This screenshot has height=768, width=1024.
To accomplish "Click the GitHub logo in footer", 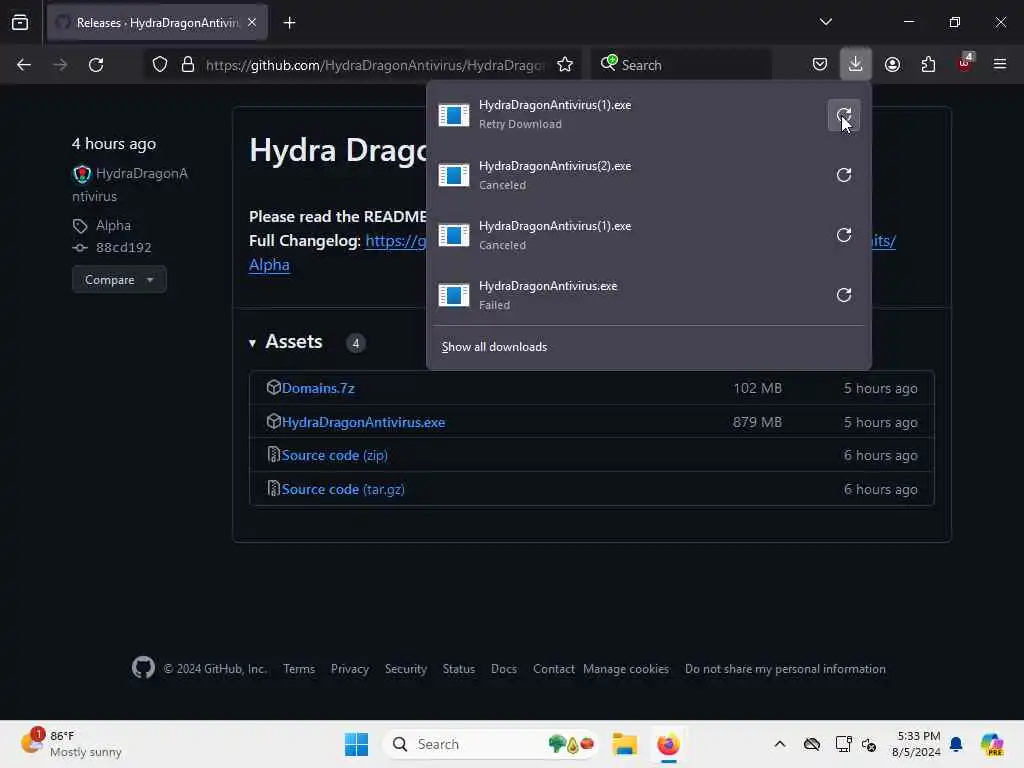I will click(x=143, y=668).
